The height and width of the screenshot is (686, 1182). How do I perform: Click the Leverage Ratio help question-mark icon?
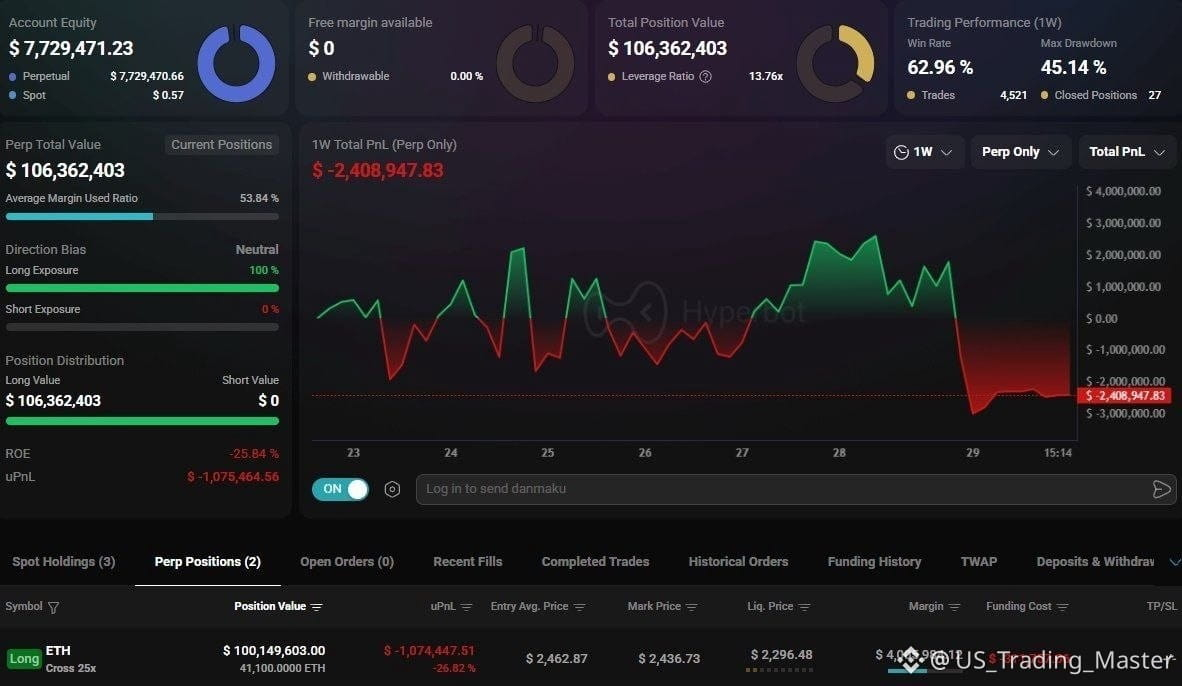[x=706, y=76]
